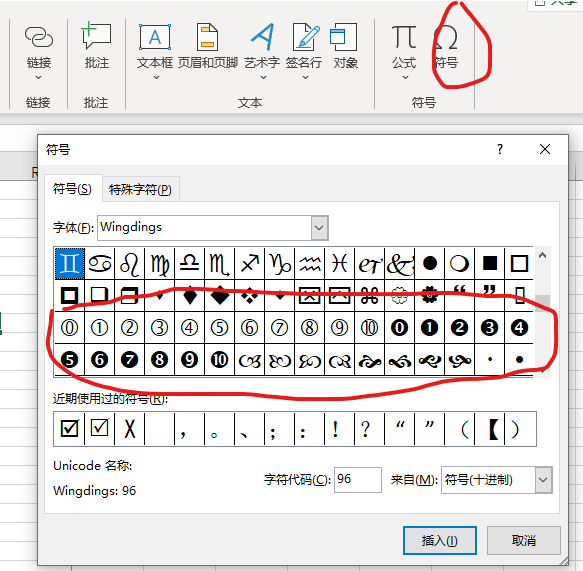This screenshot has width=583, height=571.
Task: Expand the 链接 dropdown chevron
Action: [39, 78]
